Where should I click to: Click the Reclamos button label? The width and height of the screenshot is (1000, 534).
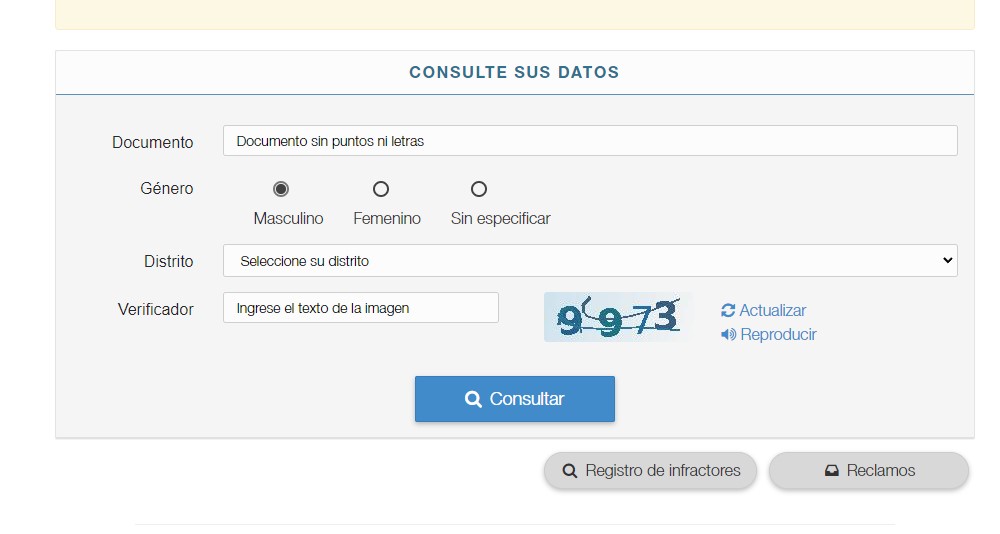[x=880, y=471]
